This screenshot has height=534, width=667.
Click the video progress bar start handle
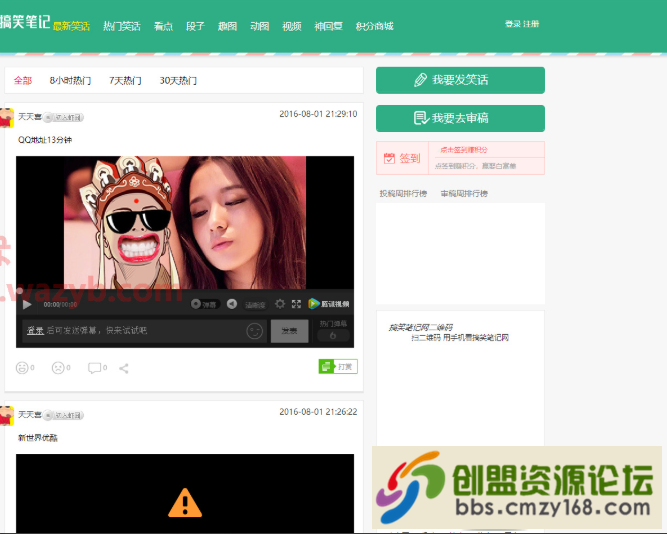click(20, 291)
